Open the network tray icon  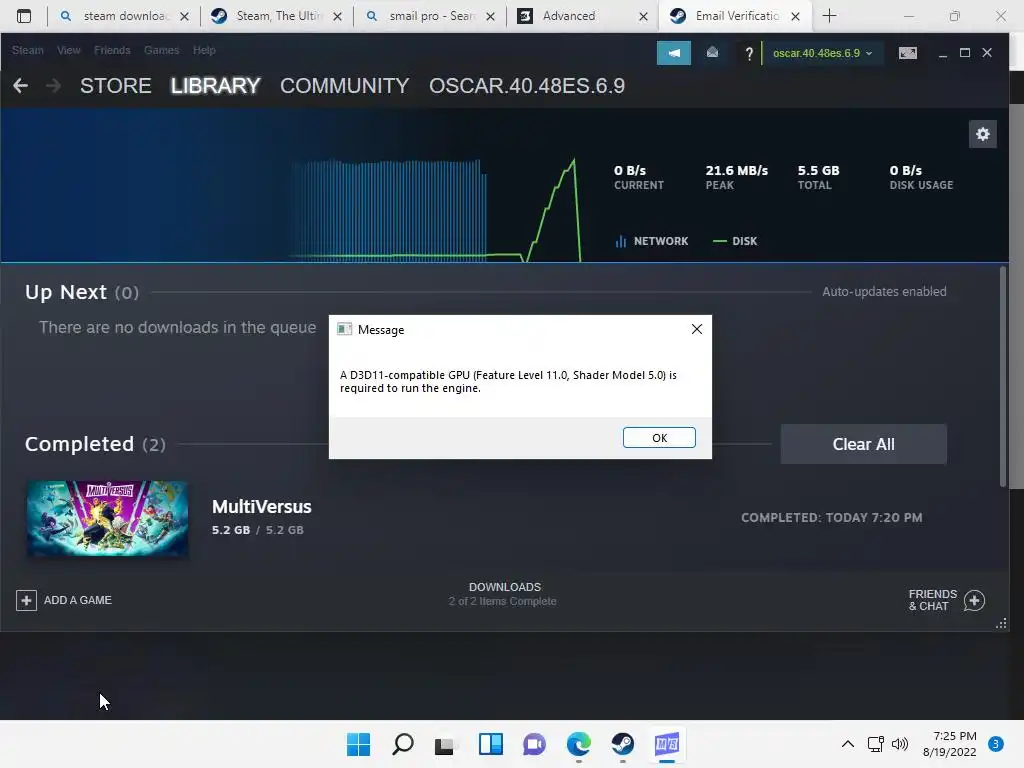point(876,744)
